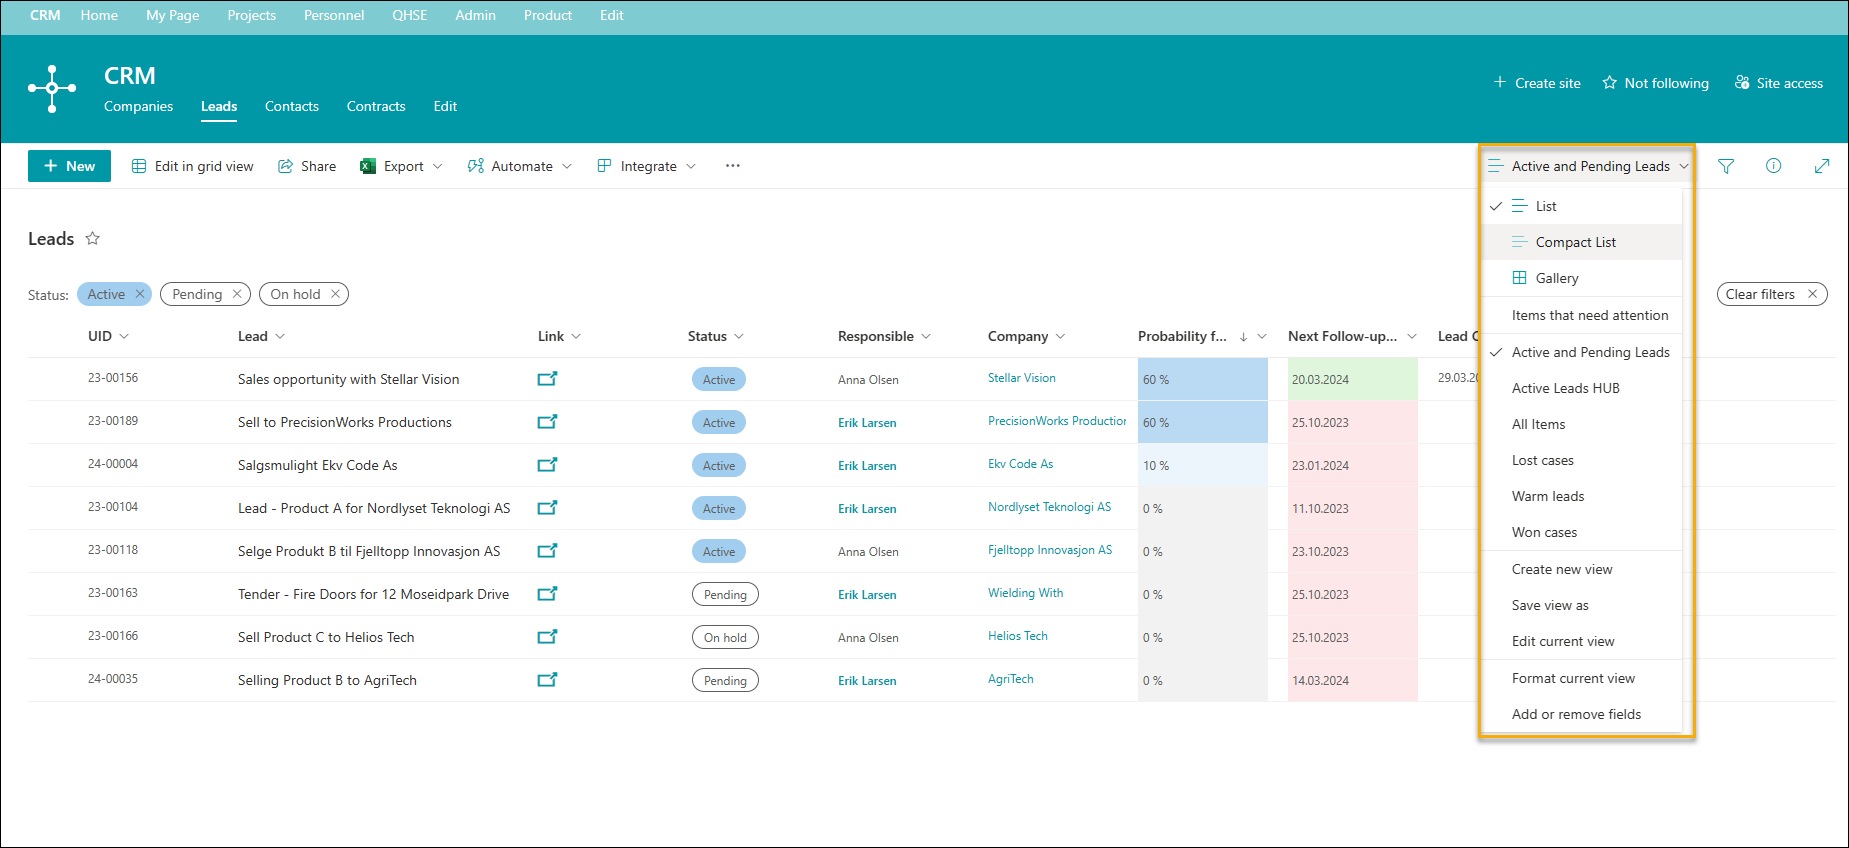This screenshot has height=848, width=1849.
Task: Remove the On hold status filter chip
Action: pos(335,294)
